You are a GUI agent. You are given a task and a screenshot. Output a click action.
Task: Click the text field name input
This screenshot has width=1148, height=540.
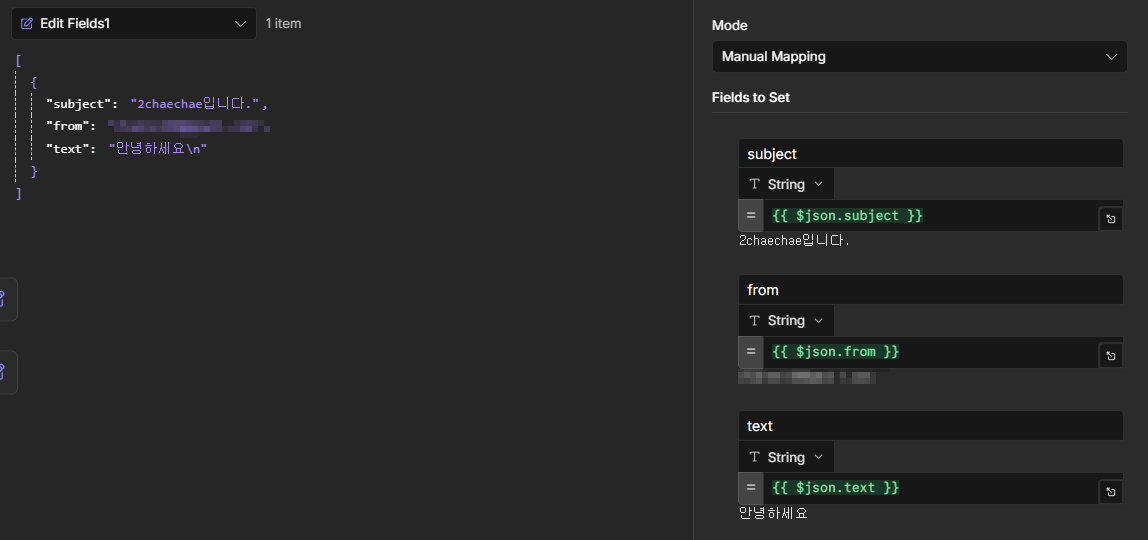pyautogui.click(x=931, y=426)
